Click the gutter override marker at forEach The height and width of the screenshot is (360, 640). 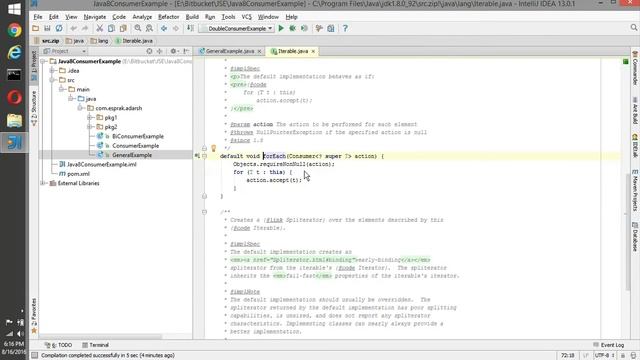197,156
